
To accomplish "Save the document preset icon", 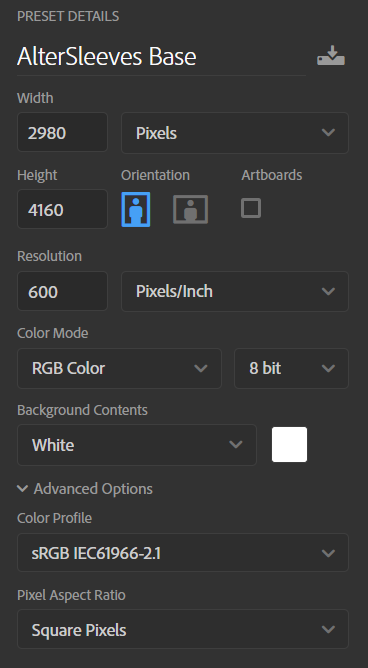I will (331, 55).
